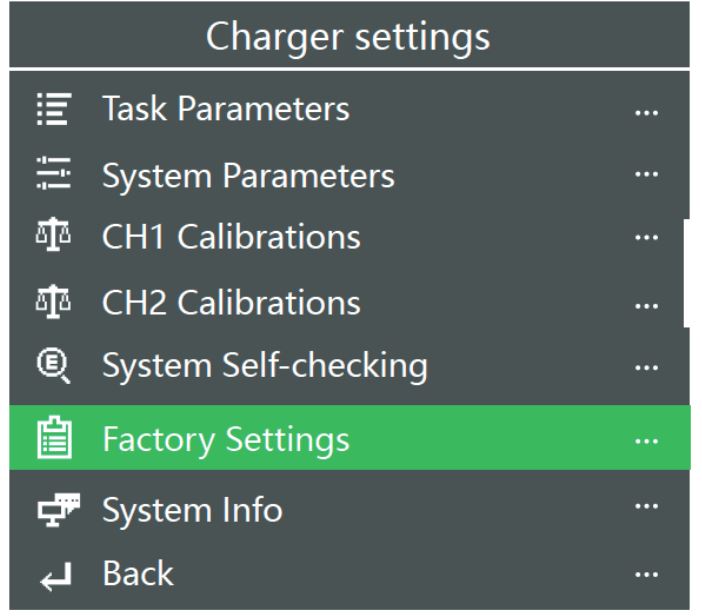Expand the System Self-checking ellipsis
The image size is (702, 616).
click(x=646, y=368)
